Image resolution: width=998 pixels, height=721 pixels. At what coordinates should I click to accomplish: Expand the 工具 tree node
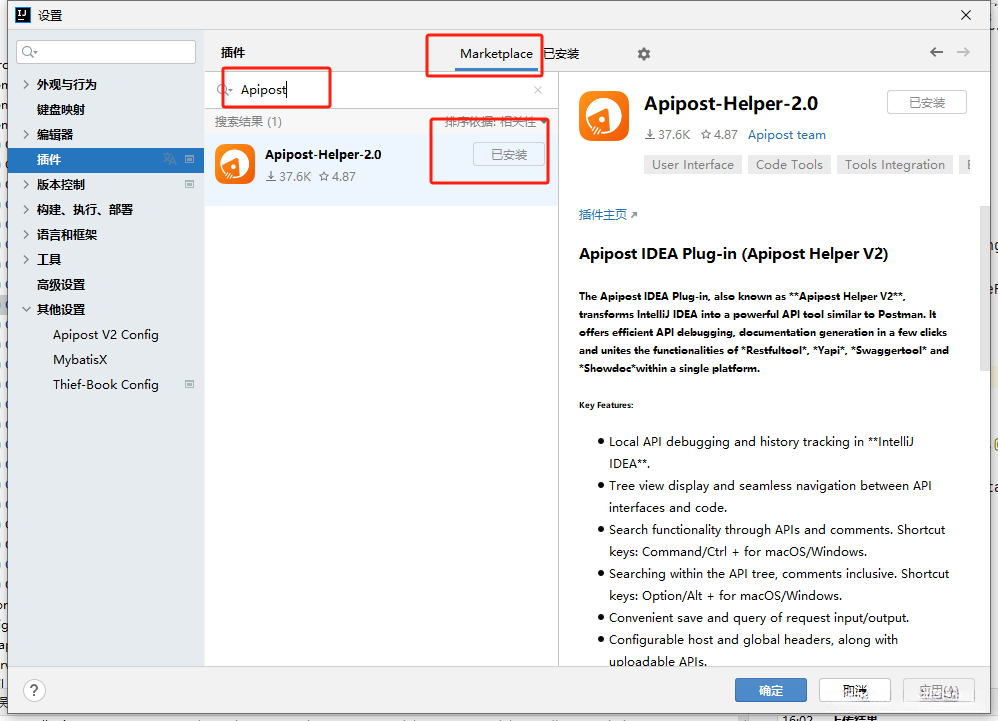click(26, 260)
